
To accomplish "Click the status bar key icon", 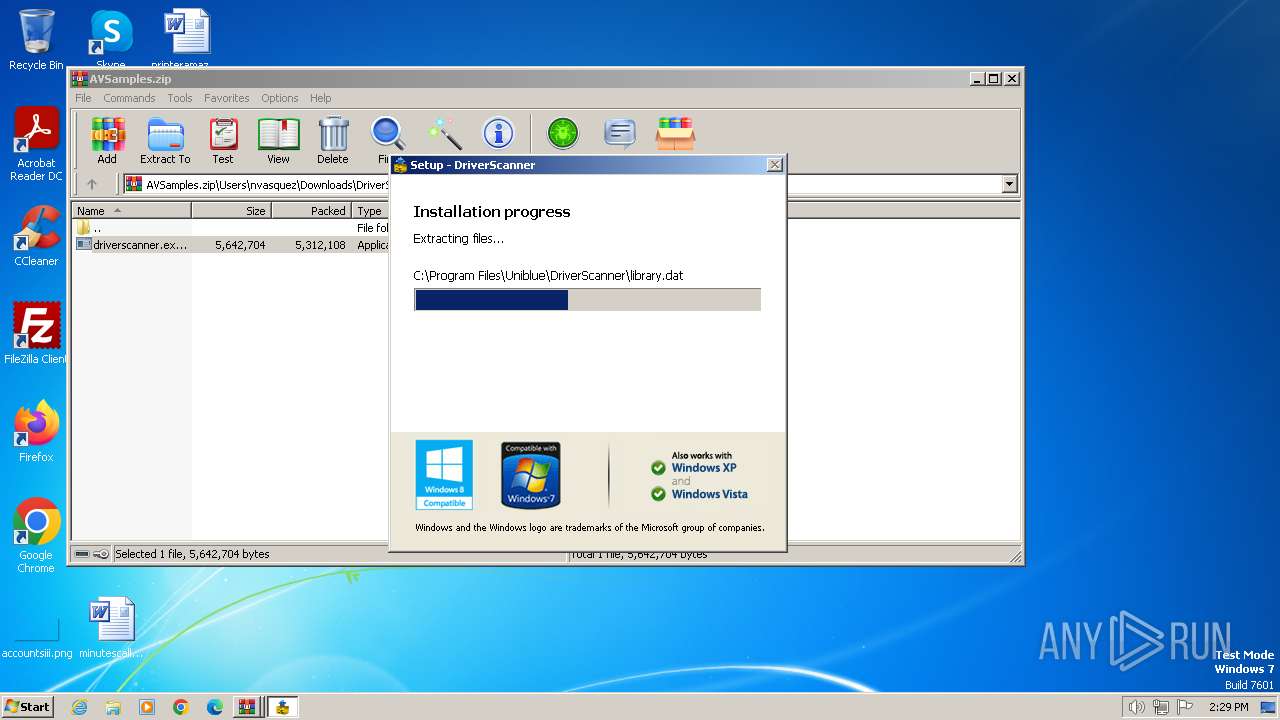I will click(x=101, y=554).
